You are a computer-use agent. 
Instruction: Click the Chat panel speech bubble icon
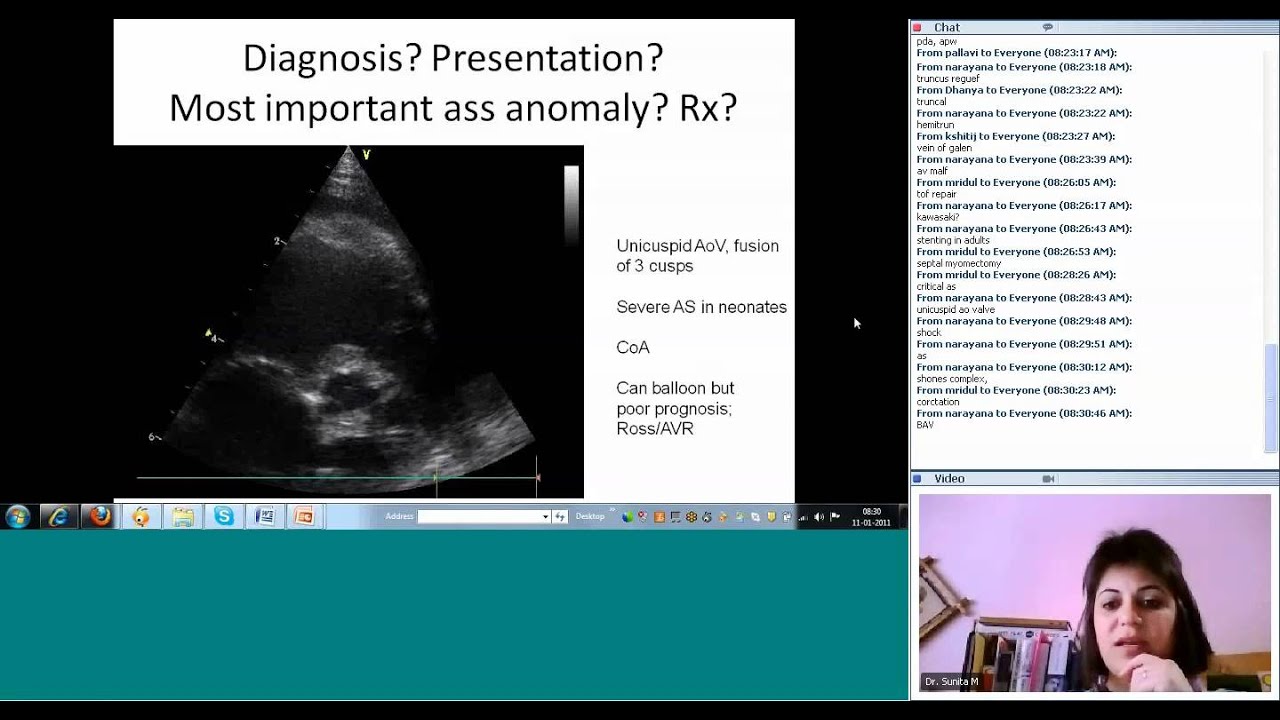[x=1048, y=27]
